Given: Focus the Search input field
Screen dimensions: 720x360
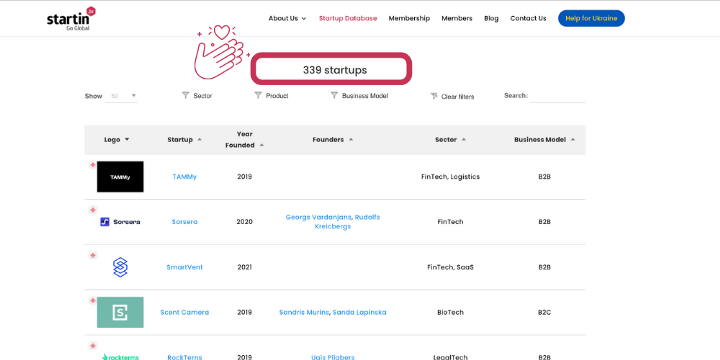Looking at the screenshot, I should click(x=557, y=96).
